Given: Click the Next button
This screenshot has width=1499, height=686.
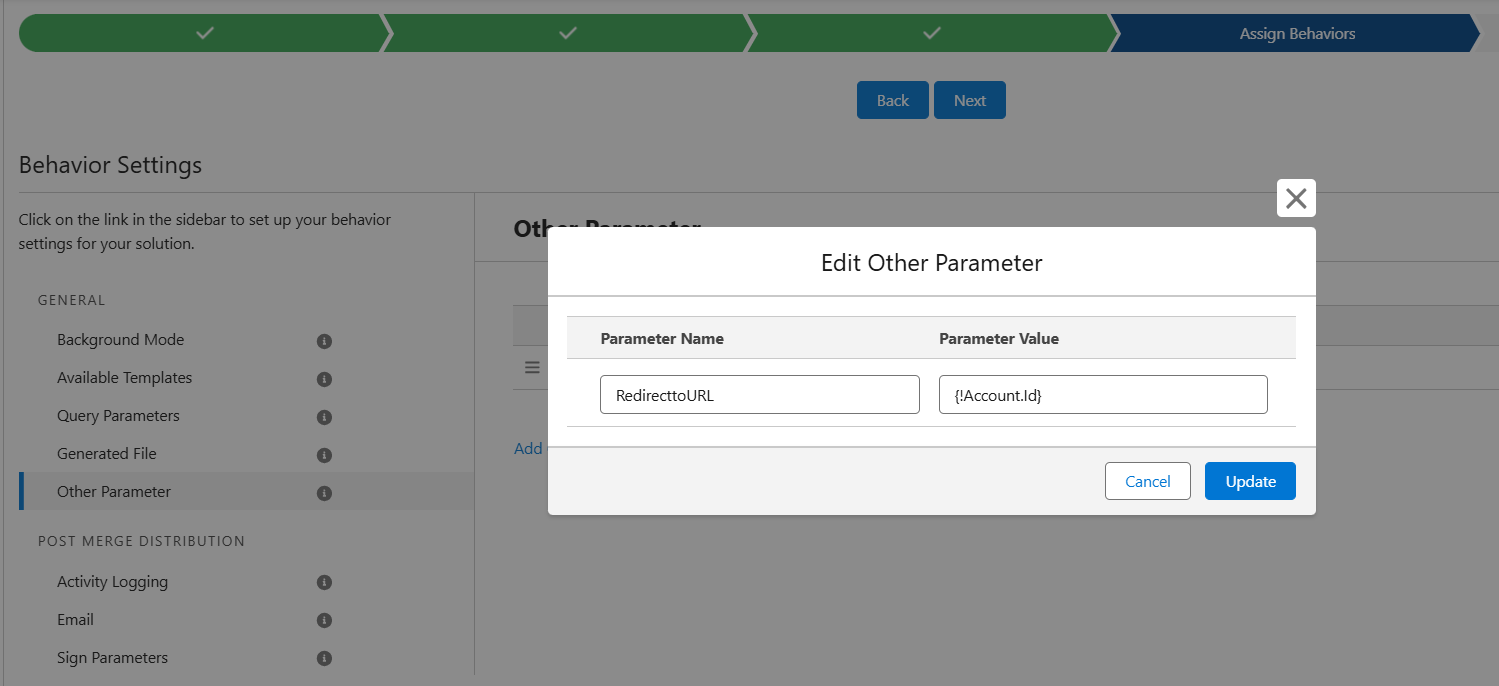Looking at the screenshot, I should click(970, 100).
